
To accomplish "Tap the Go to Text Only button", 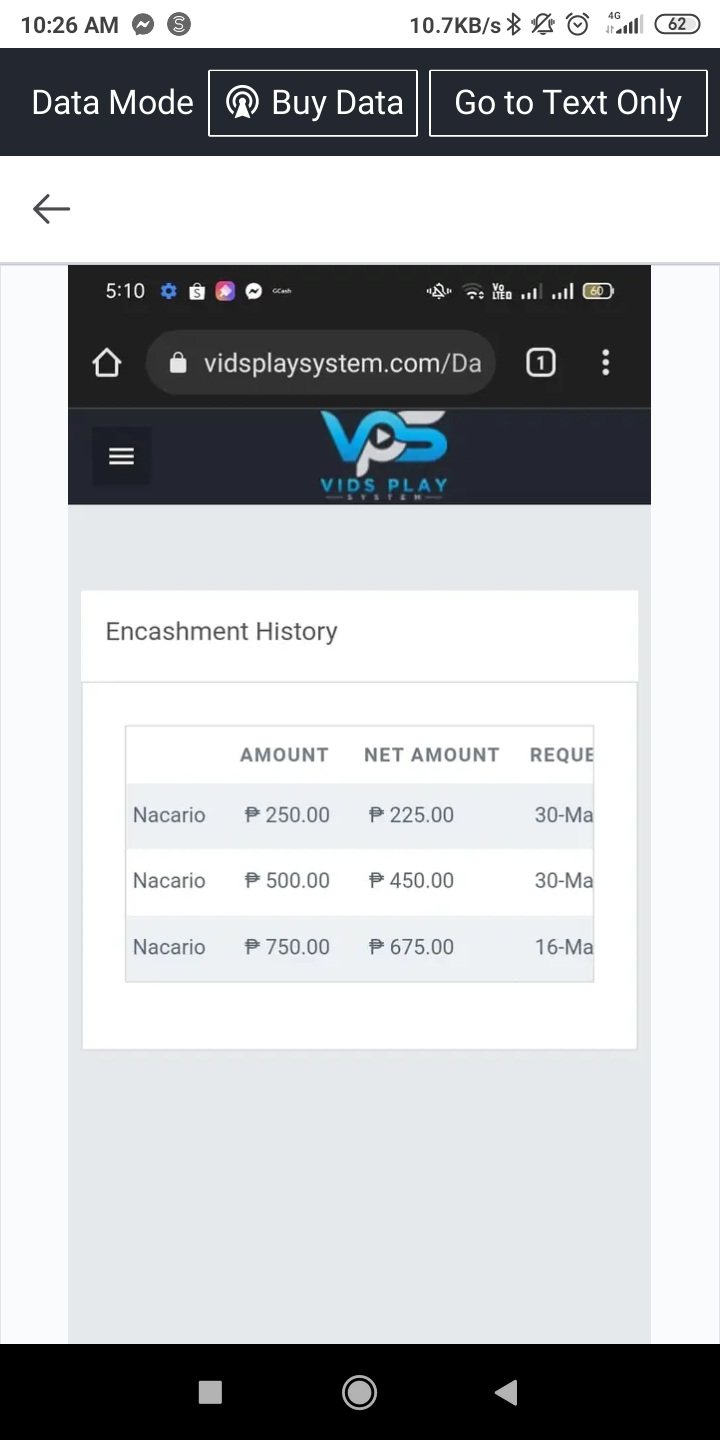I will coord(568,103).
